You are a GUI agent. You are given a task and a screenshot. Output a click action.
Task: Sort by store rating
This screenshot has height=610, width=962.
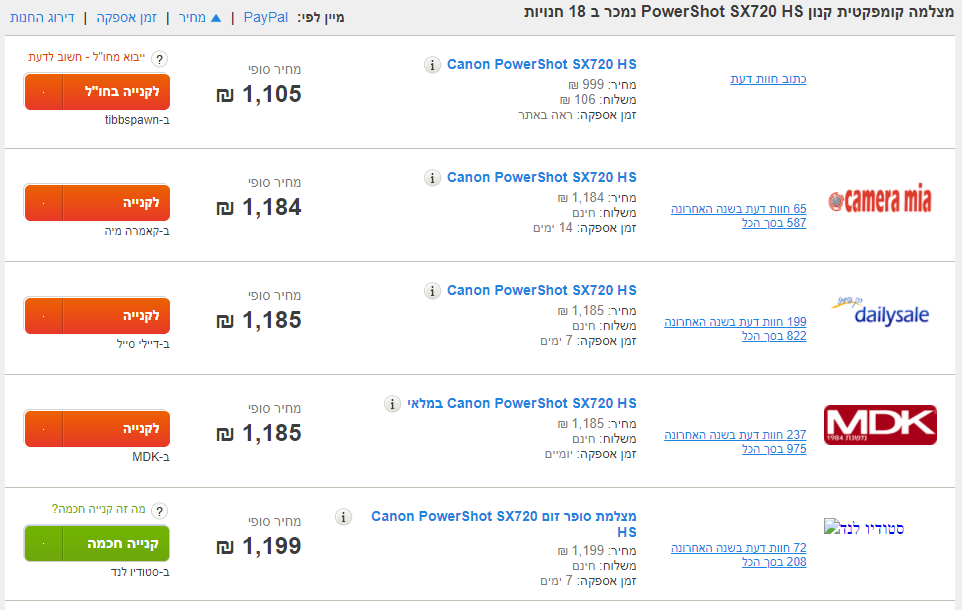pos(43,18)
